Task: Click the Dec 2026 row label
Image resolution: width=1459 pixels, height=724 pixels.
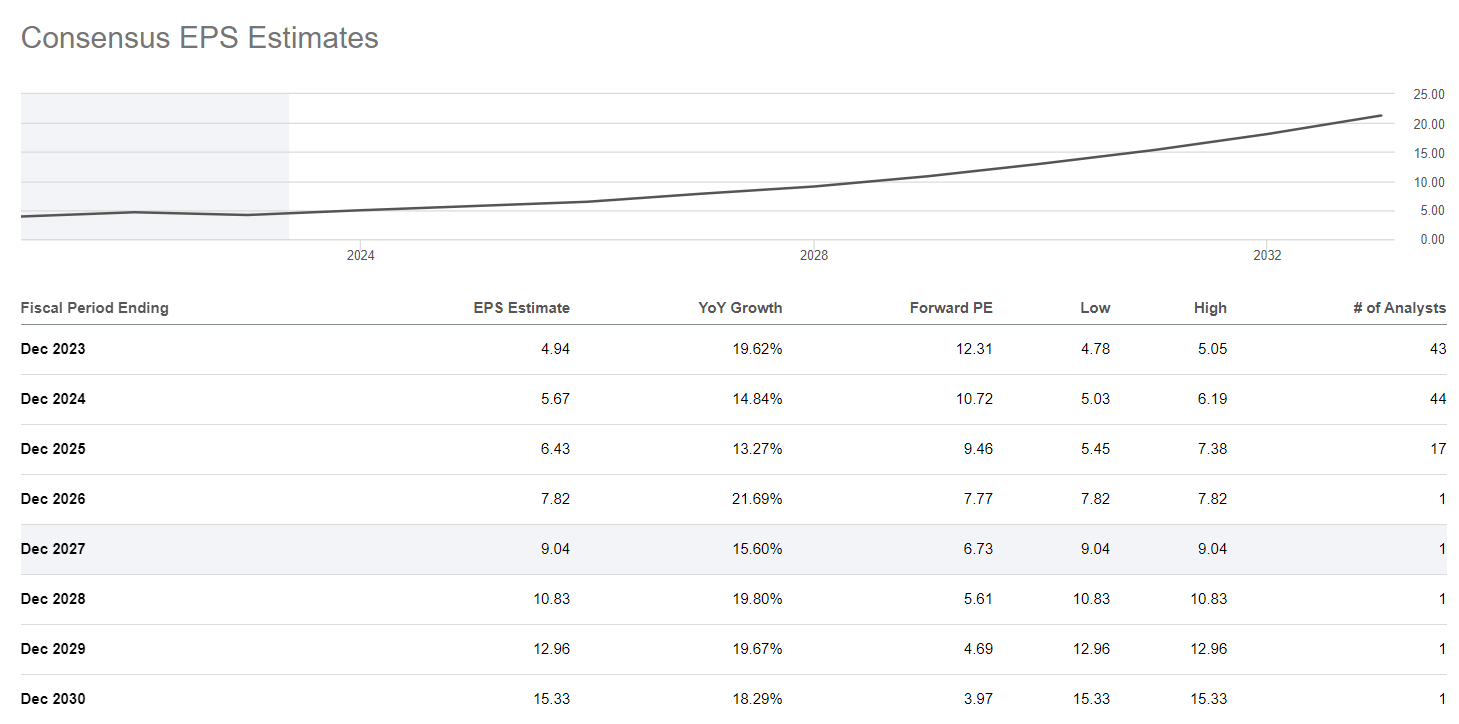Action: (x=53, y=499)
